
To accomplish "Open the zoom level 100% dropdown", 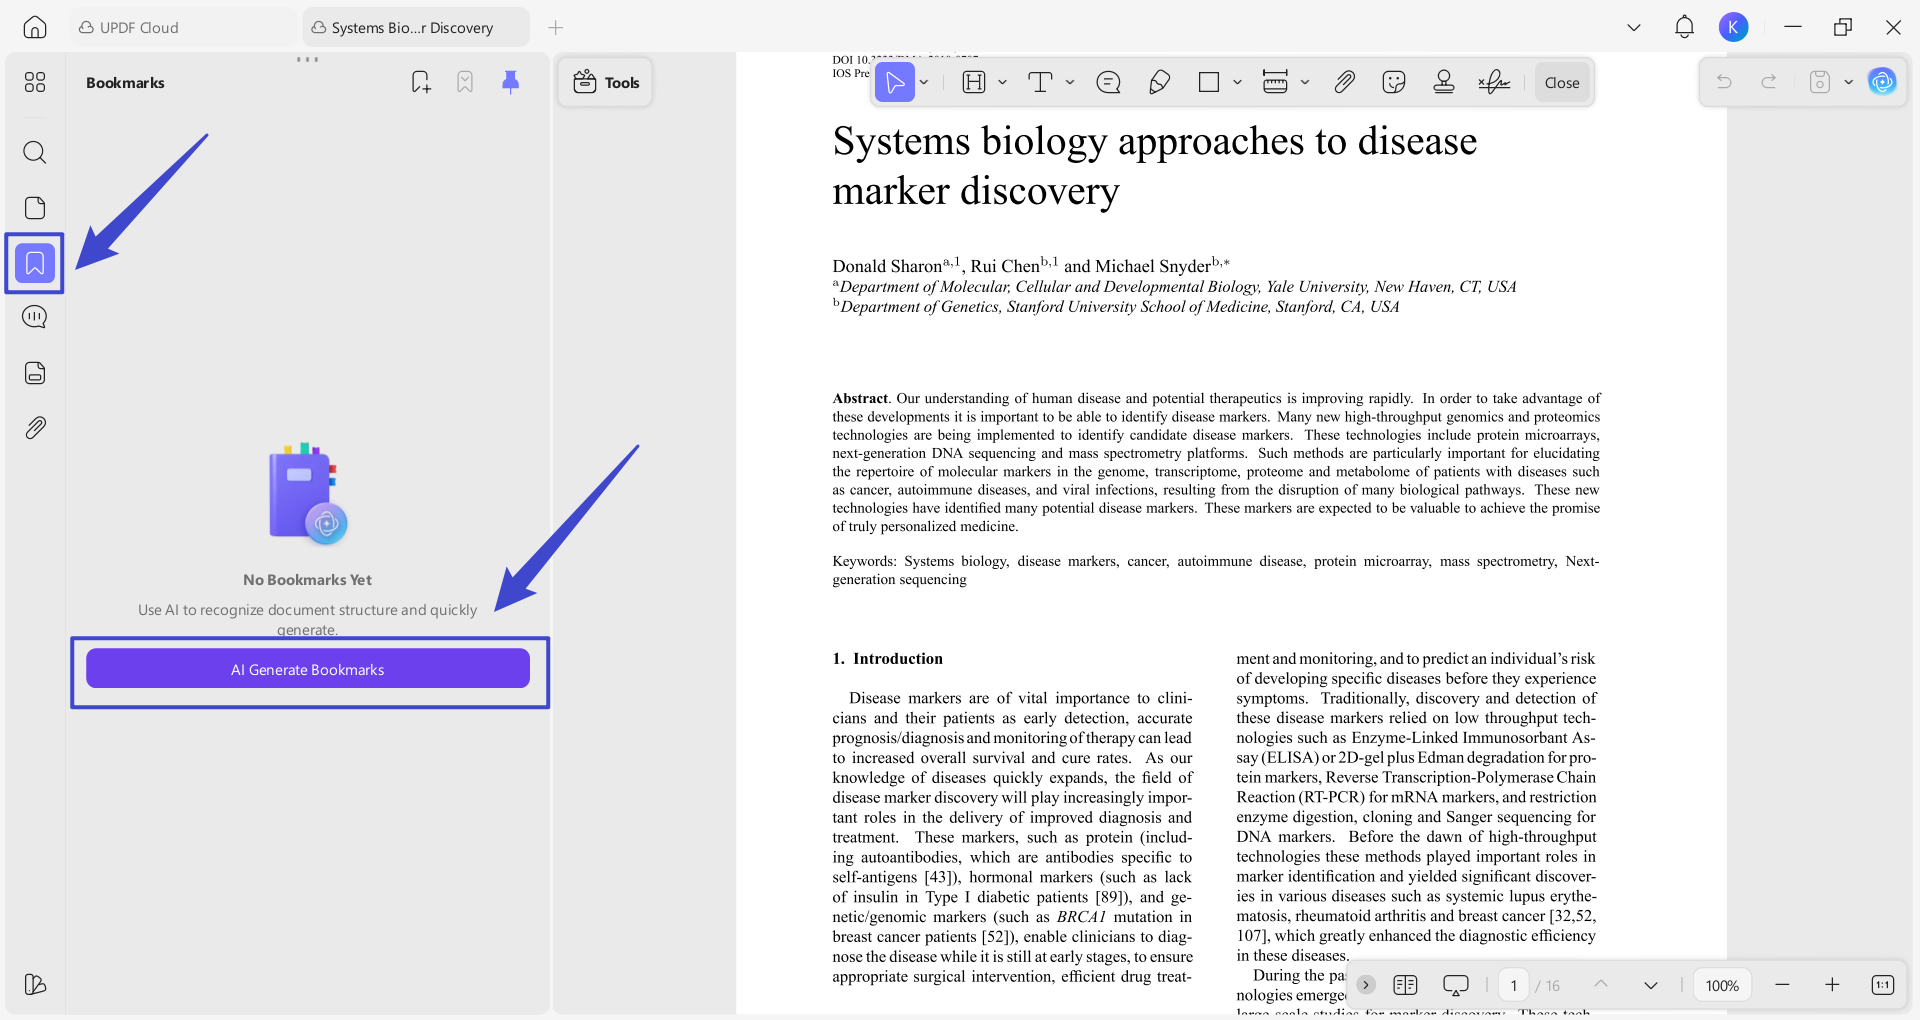I will tap(1722, 985).
